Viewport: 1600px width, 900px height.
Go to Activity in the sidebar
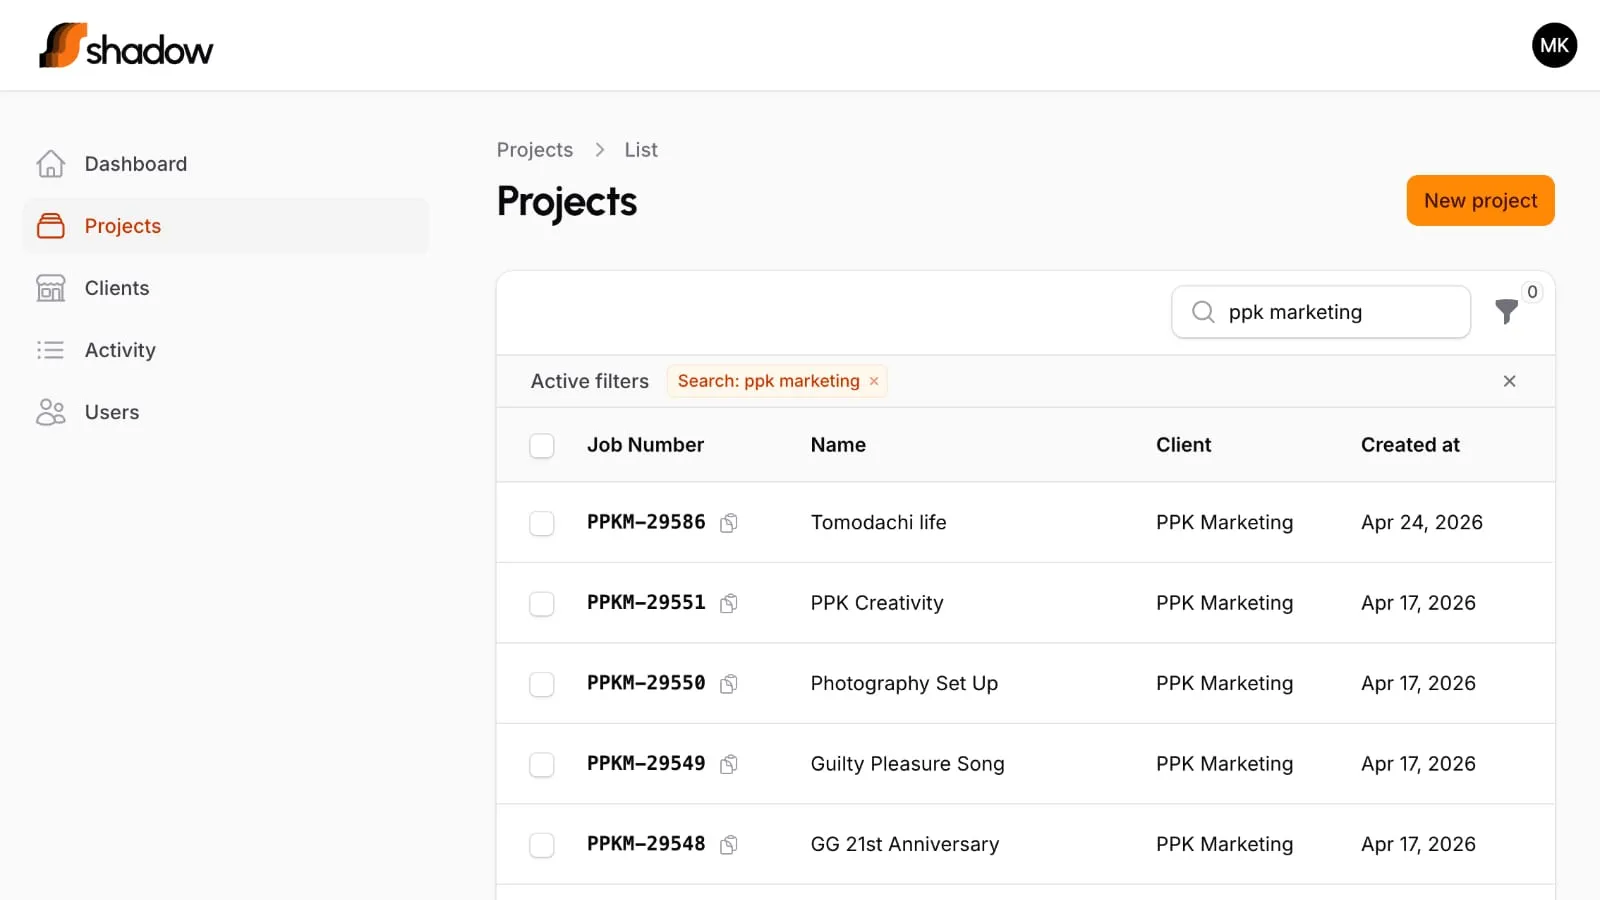(x=226, y=350)
